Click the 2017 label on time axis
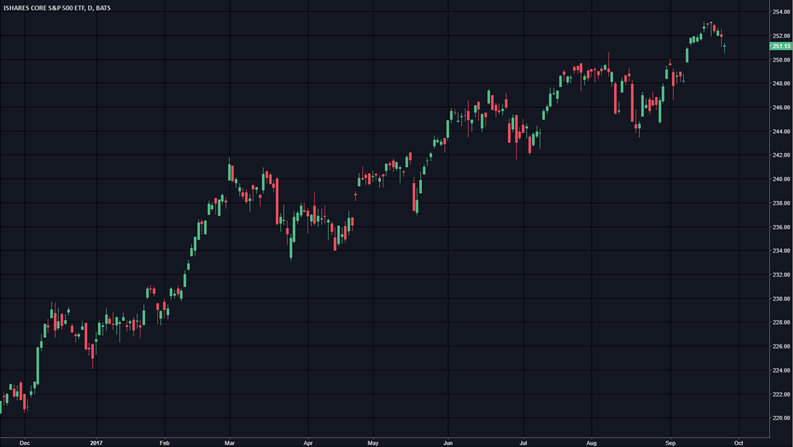Screen dimensions: 793x447 [96, 443]
